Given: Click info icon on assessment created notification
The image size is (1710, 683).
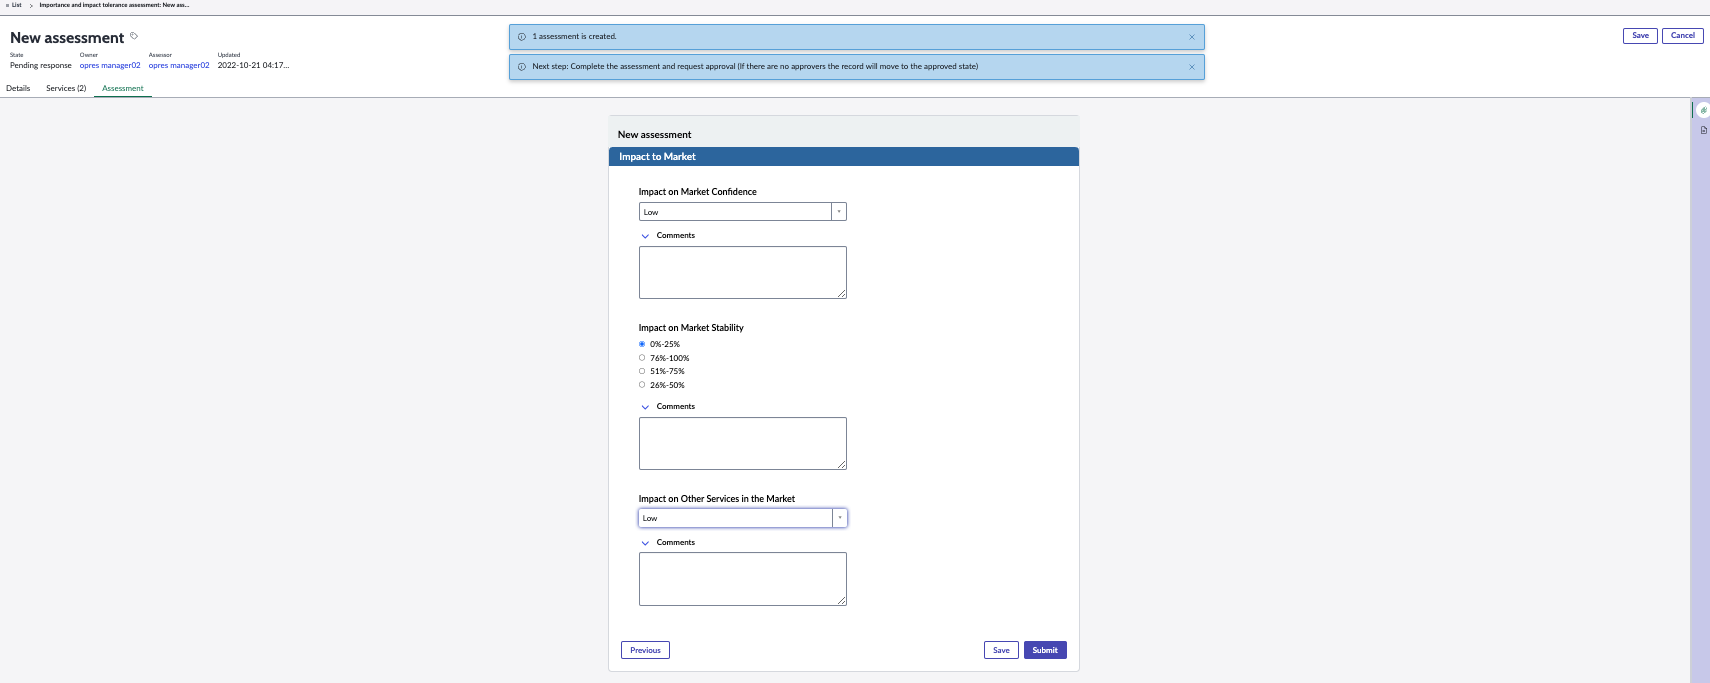Looking at the screenshot, I should (x=521, y=37).
